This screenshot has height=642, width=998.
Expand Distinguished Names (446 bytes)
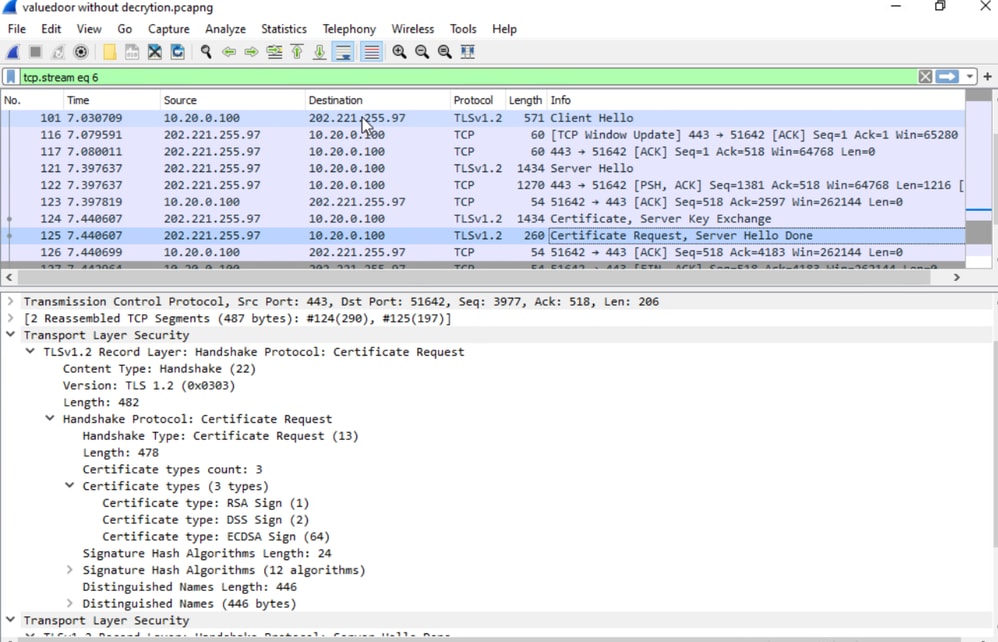coord(69,604)
